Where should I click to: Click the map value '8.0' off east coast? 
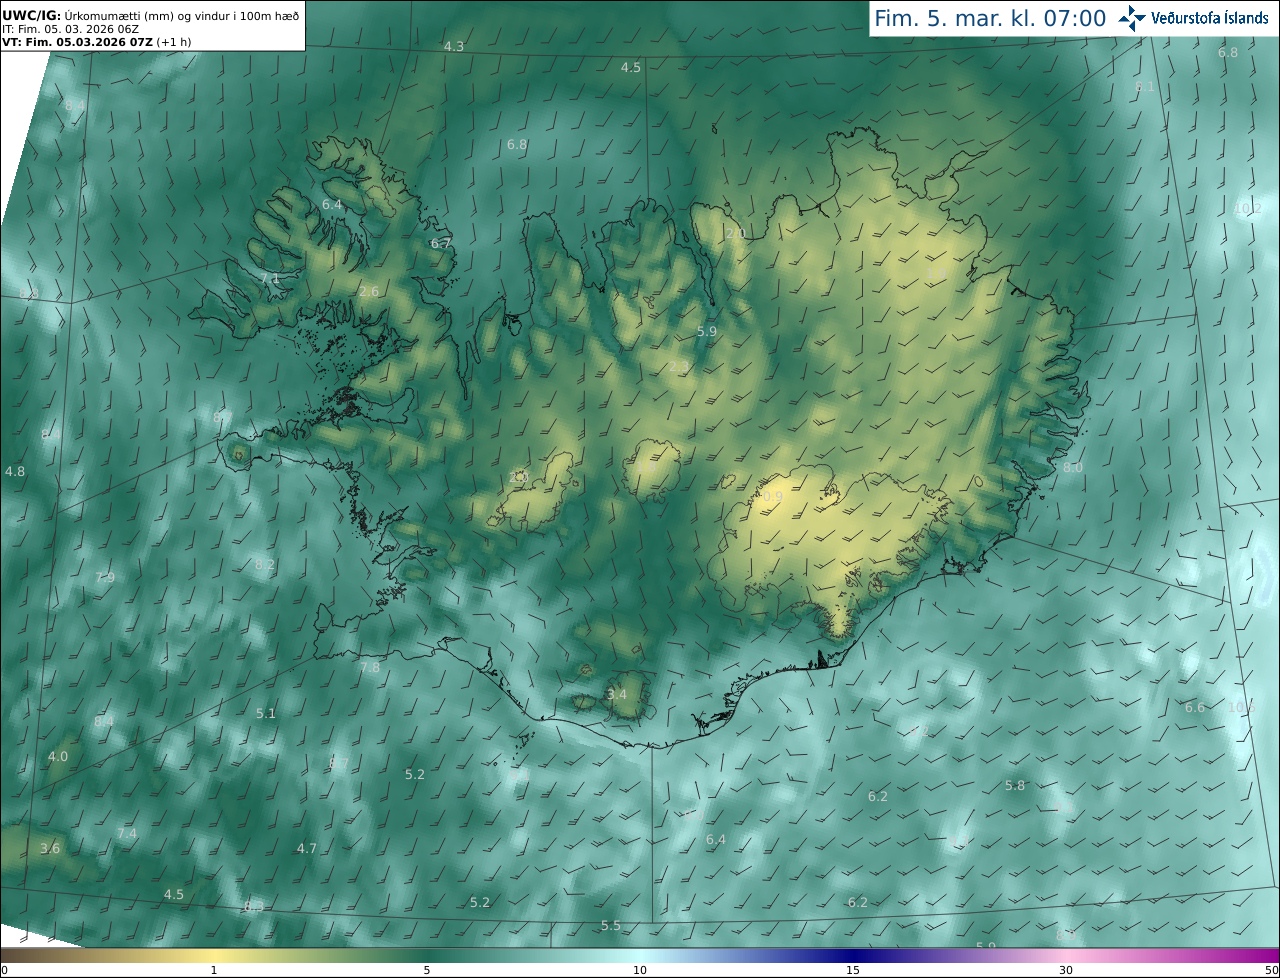1073,467
